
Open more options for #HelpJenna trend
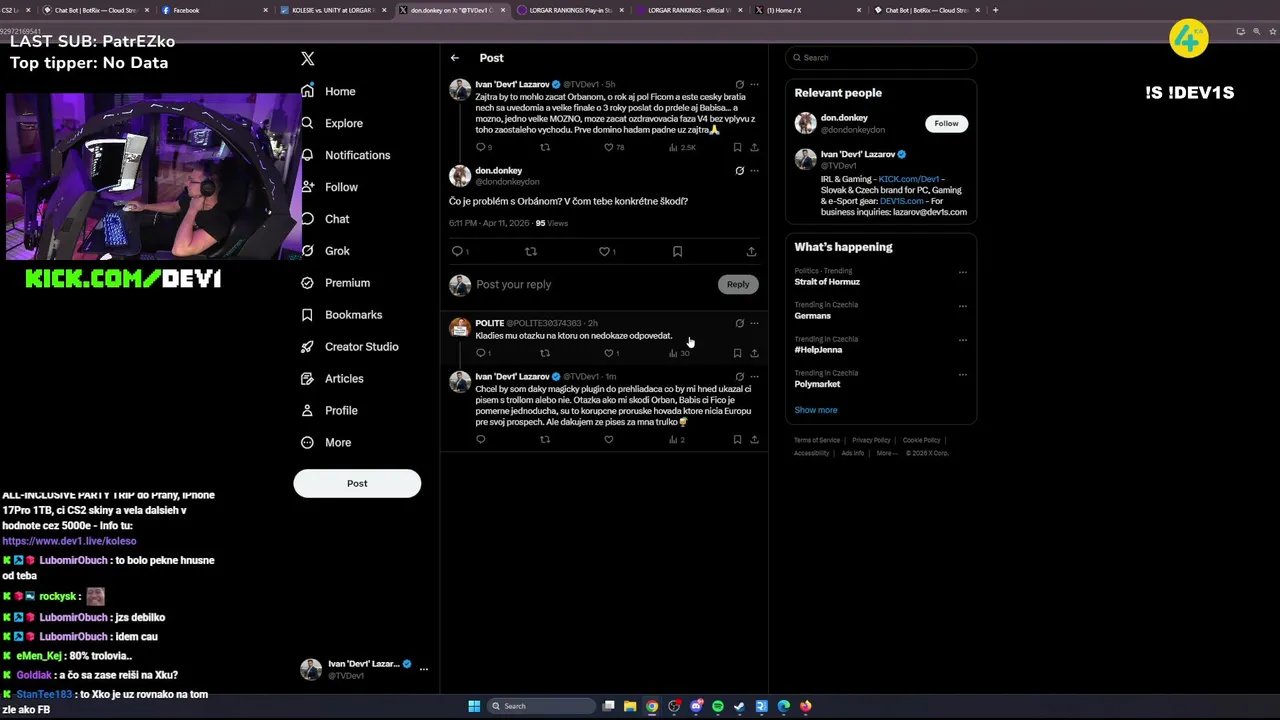click(963, 340)
